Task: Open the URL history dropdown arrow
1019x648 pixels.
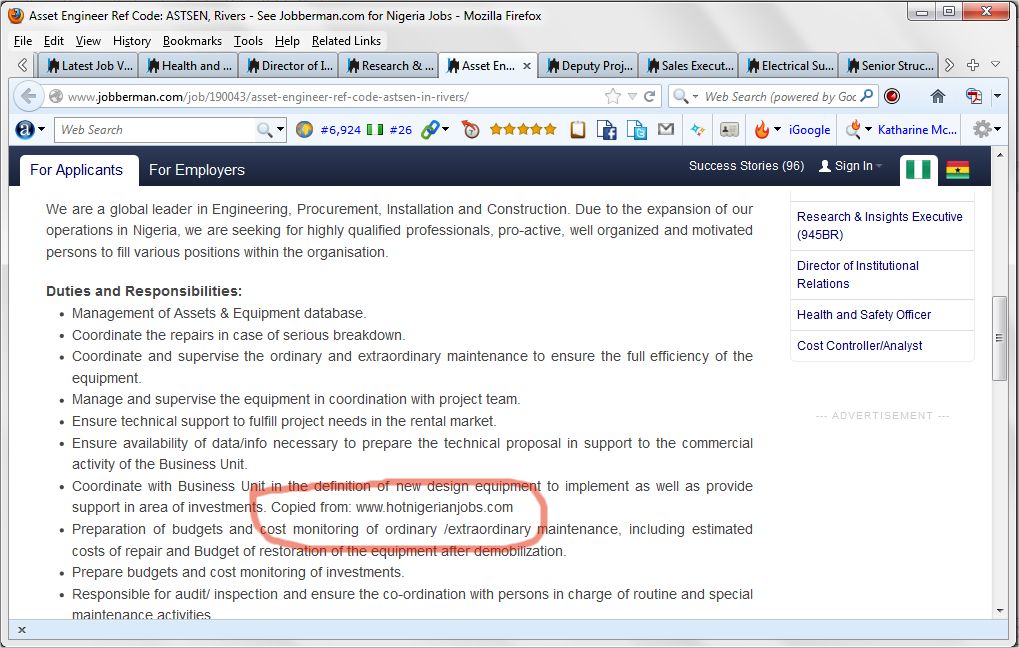Action: pyautogui.click(x=632, y=96)
